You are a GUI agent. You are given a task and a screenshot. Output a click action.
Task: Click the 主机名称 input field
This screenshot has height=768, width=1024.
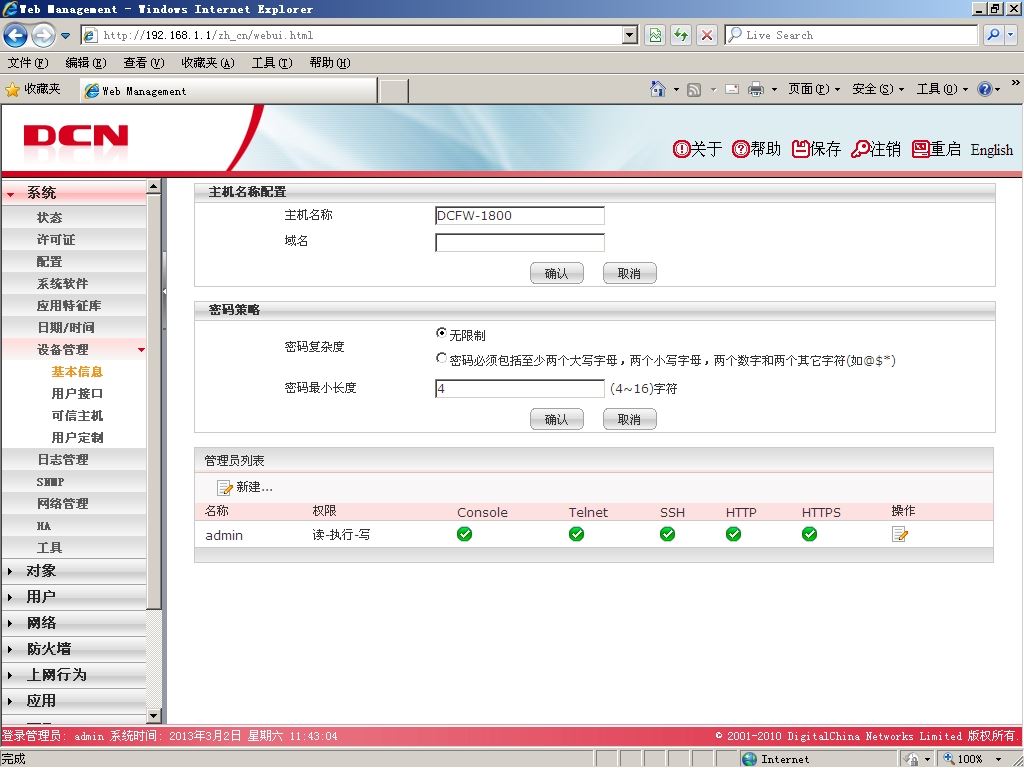pos(519,216)
